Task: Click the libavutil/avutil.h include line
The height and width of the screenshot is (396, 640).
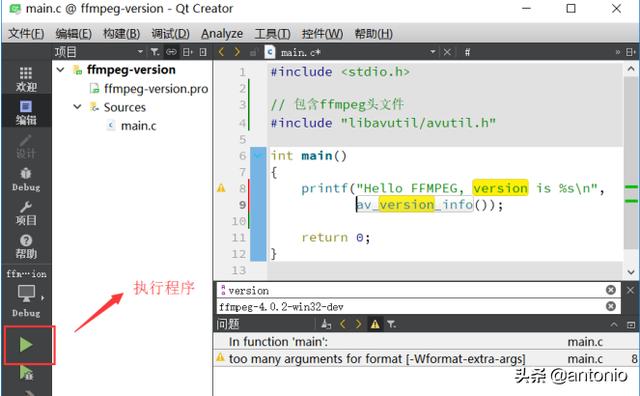Action: click(x=383, y=123)
